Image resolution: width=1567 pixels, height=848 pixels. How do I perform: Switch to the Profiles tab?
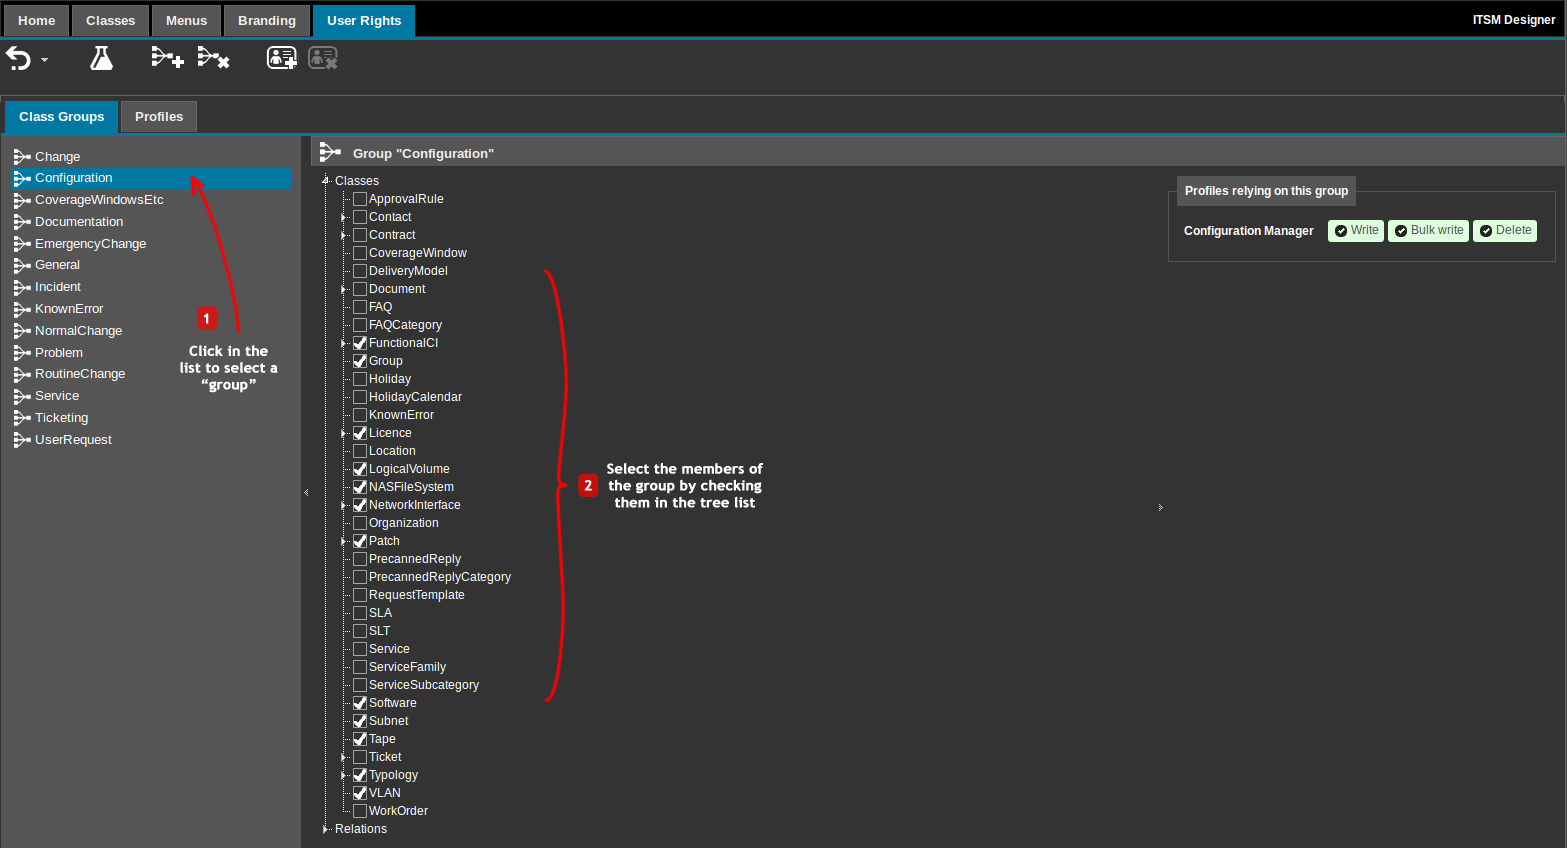(x=159, y=117)
